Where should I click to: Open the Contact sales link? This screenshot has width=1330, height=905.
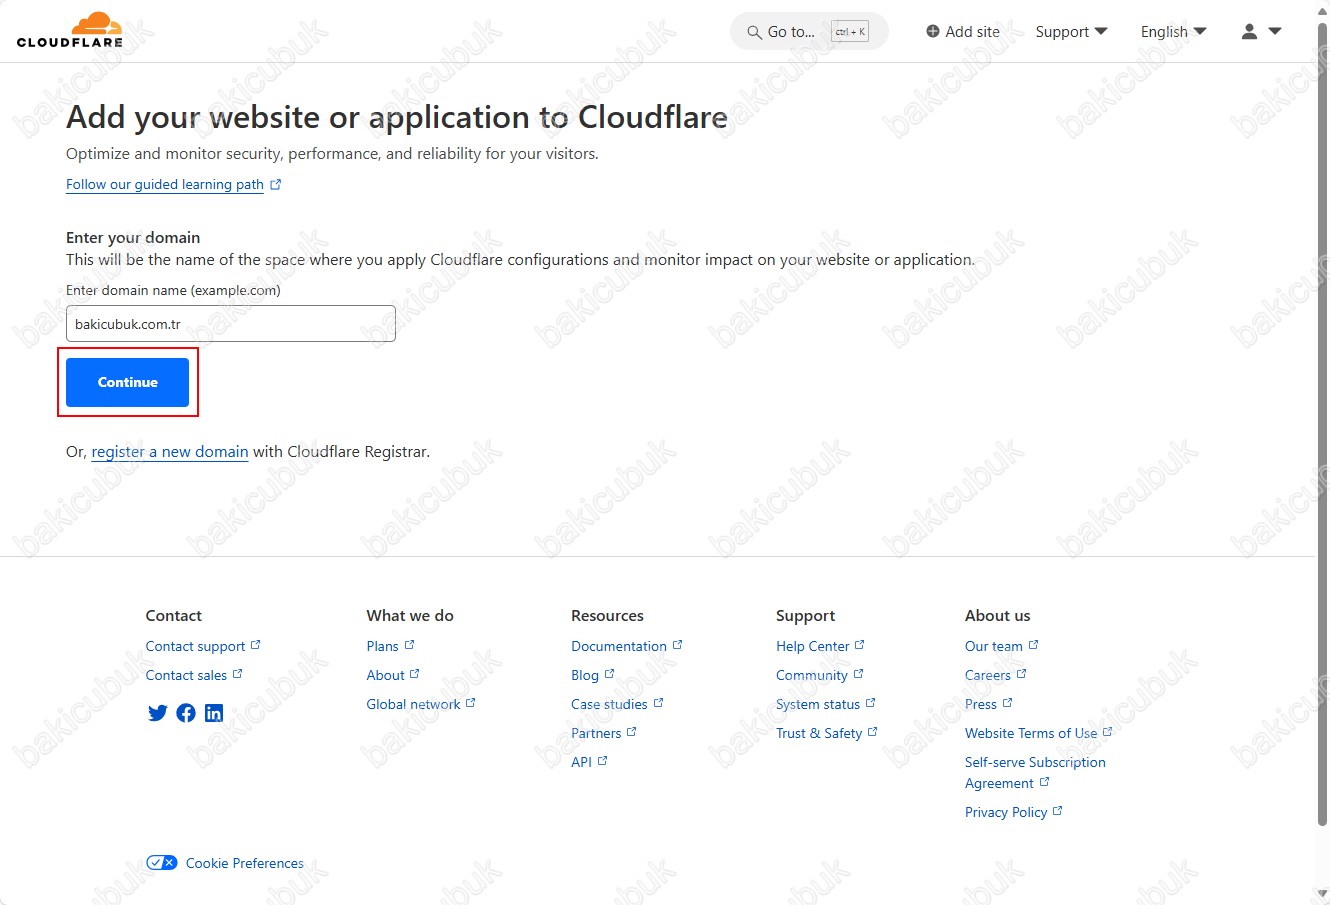point(186,675)
